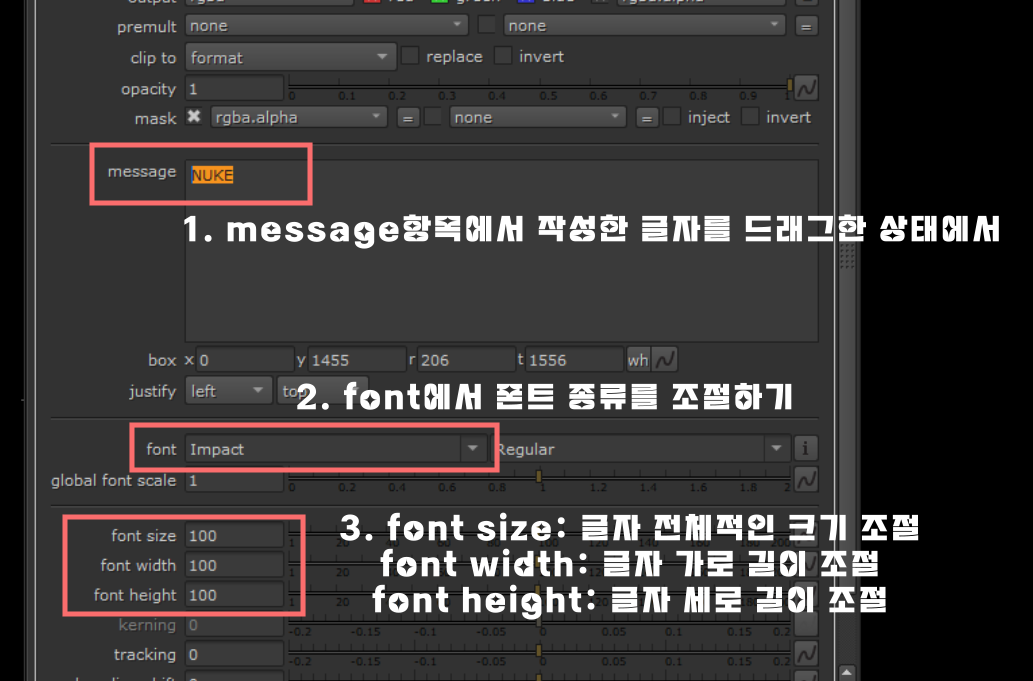This screenshot has width=1033, height=681.
Task: Open the first premult 'none' dropdown
Action: 326,26
